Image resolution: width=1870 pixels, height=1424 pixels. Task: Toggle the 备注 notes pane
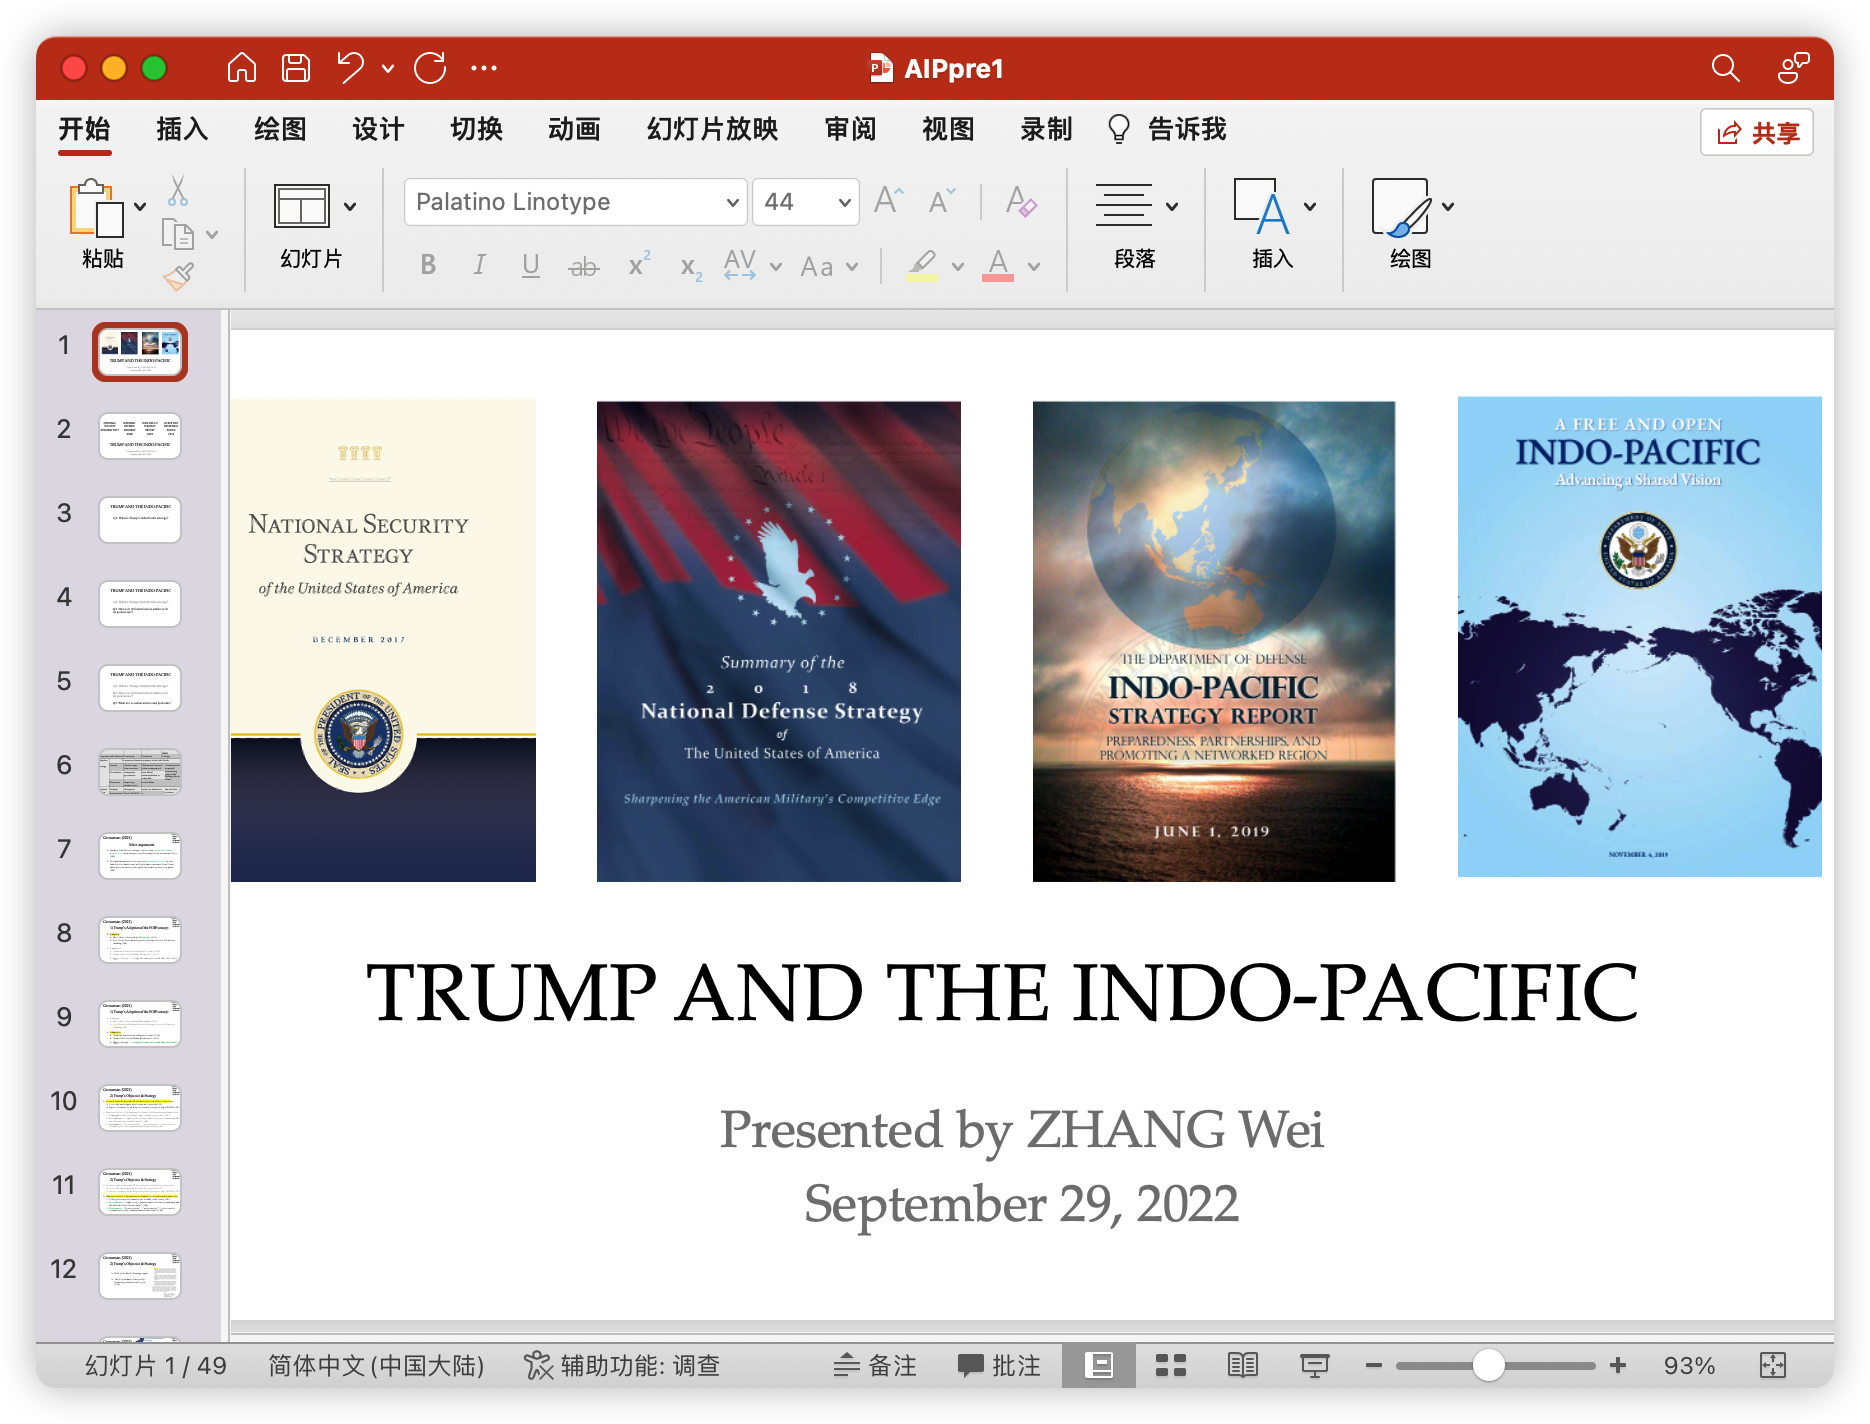pos(875,1365)
